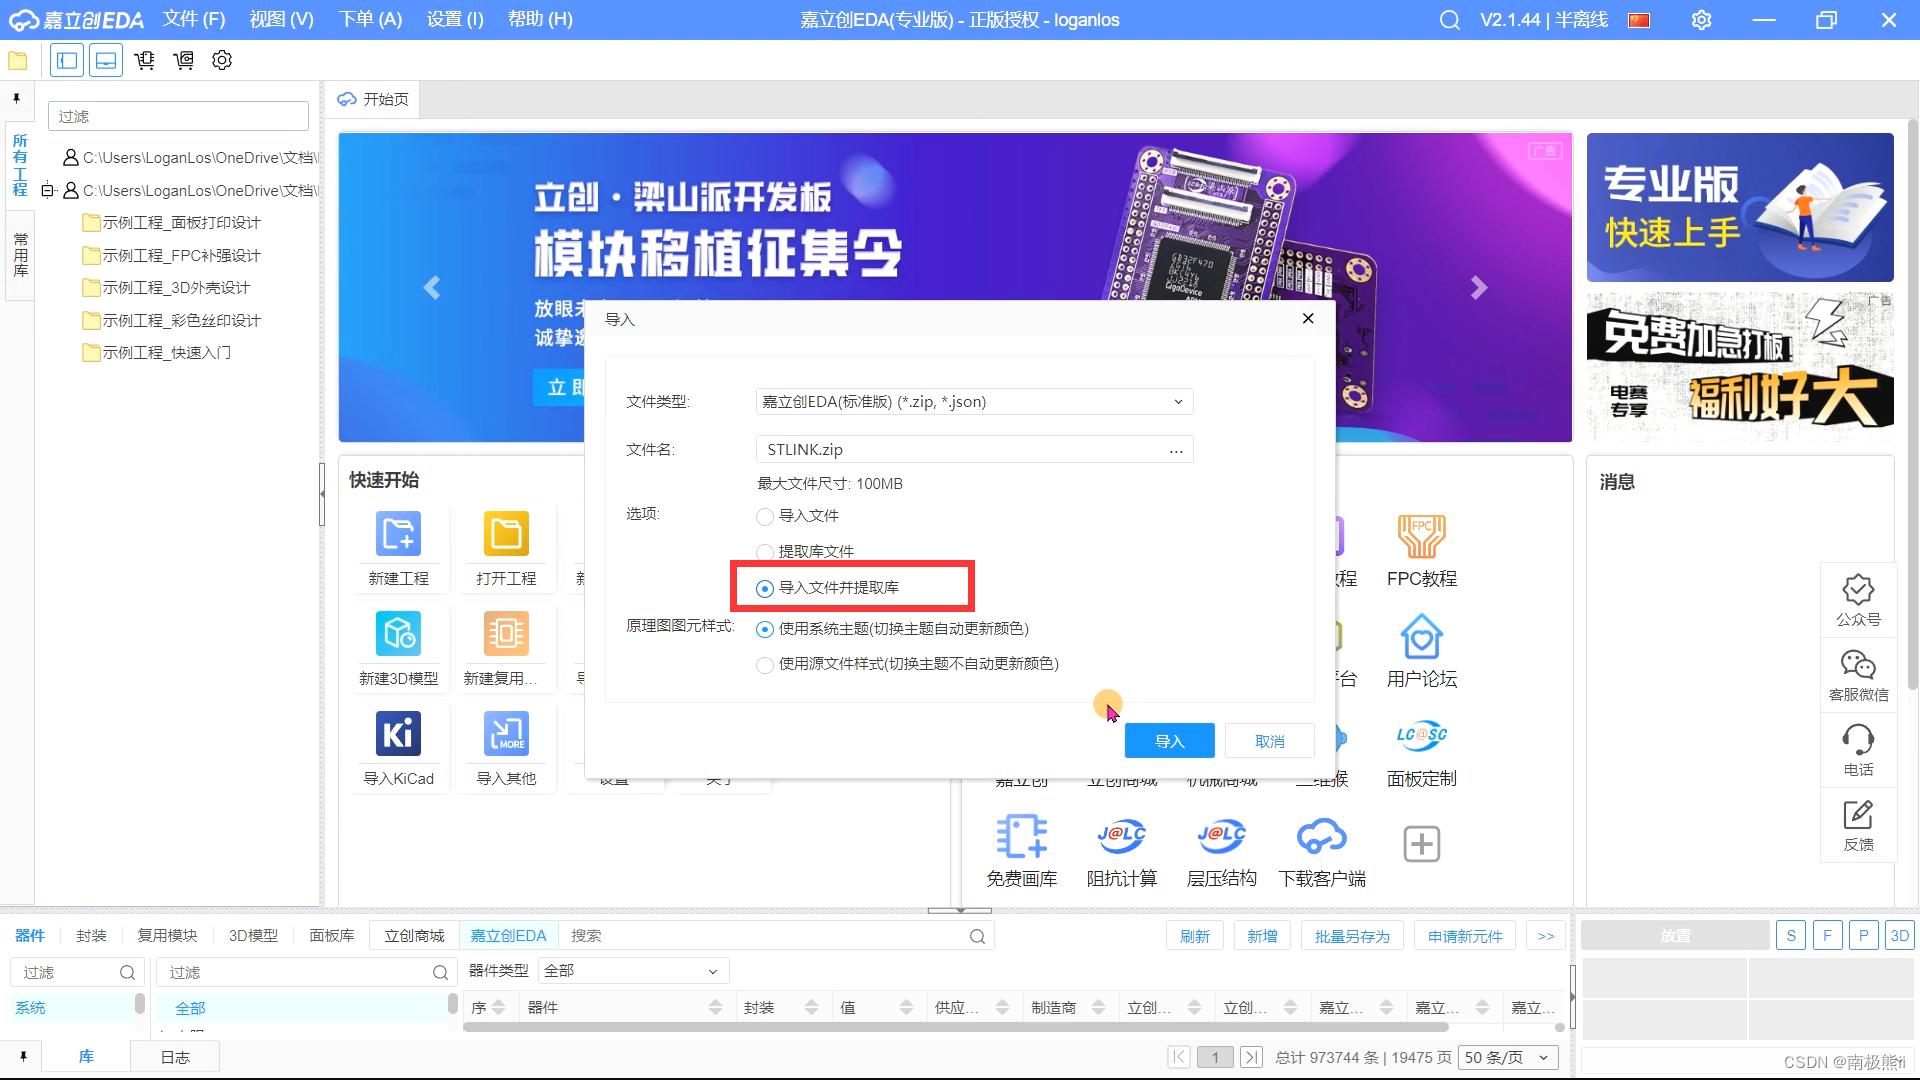Select the Import File (导入文件) radio option
The width and height of the screenshot is (1920, 1080).
point(765,517)
